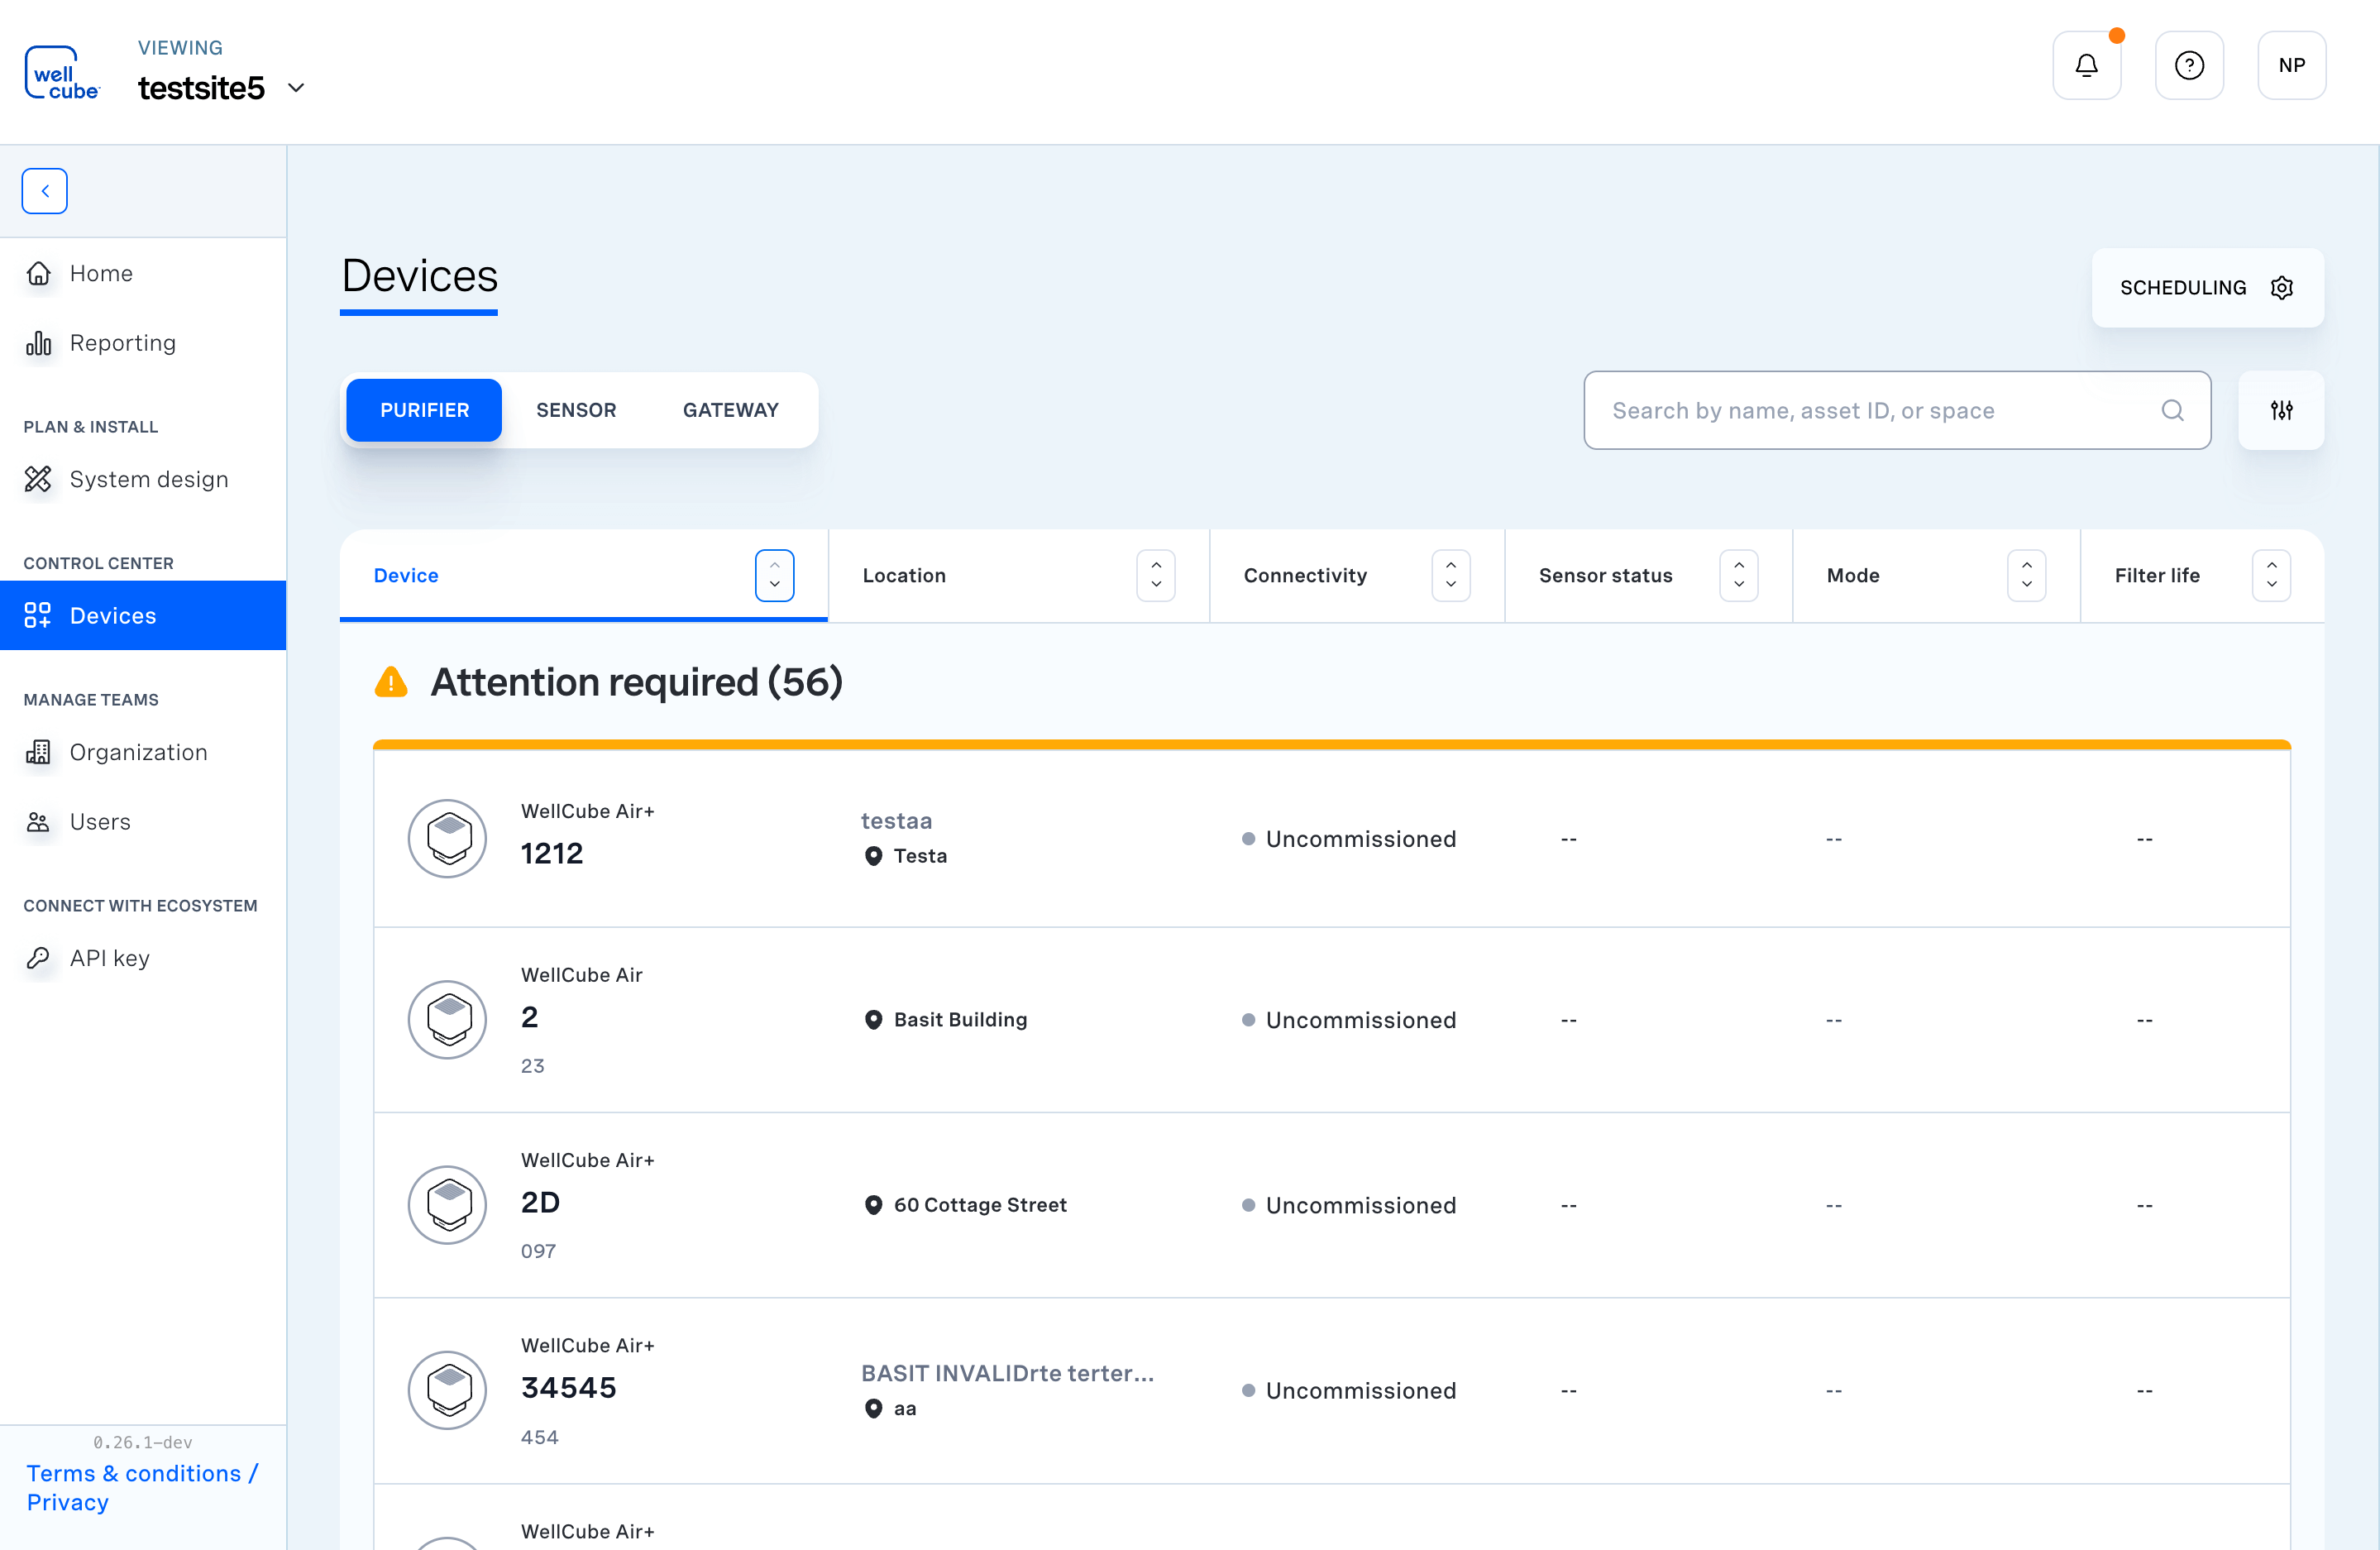
Task: Click the search magnifier icon
Action: coord(2172,410)
